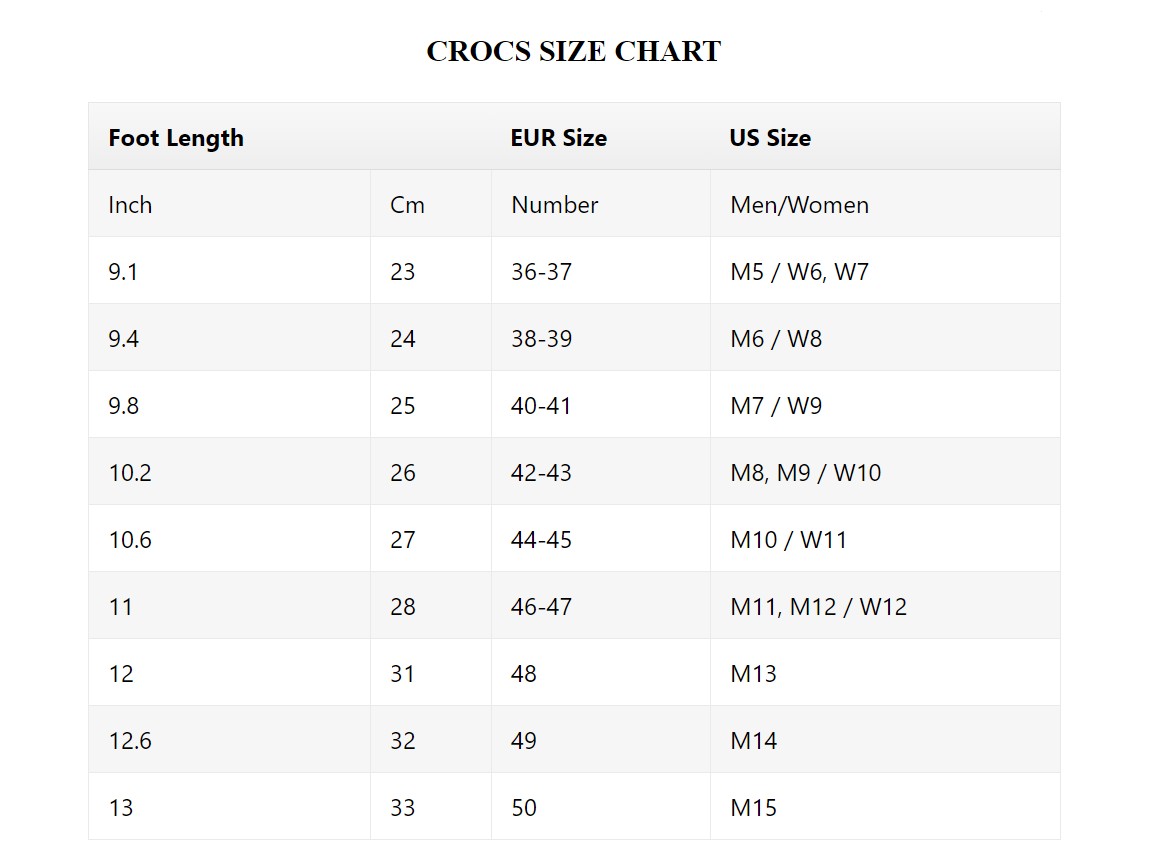Click the M11, M12 / W12 cell

tap(818, 607)
